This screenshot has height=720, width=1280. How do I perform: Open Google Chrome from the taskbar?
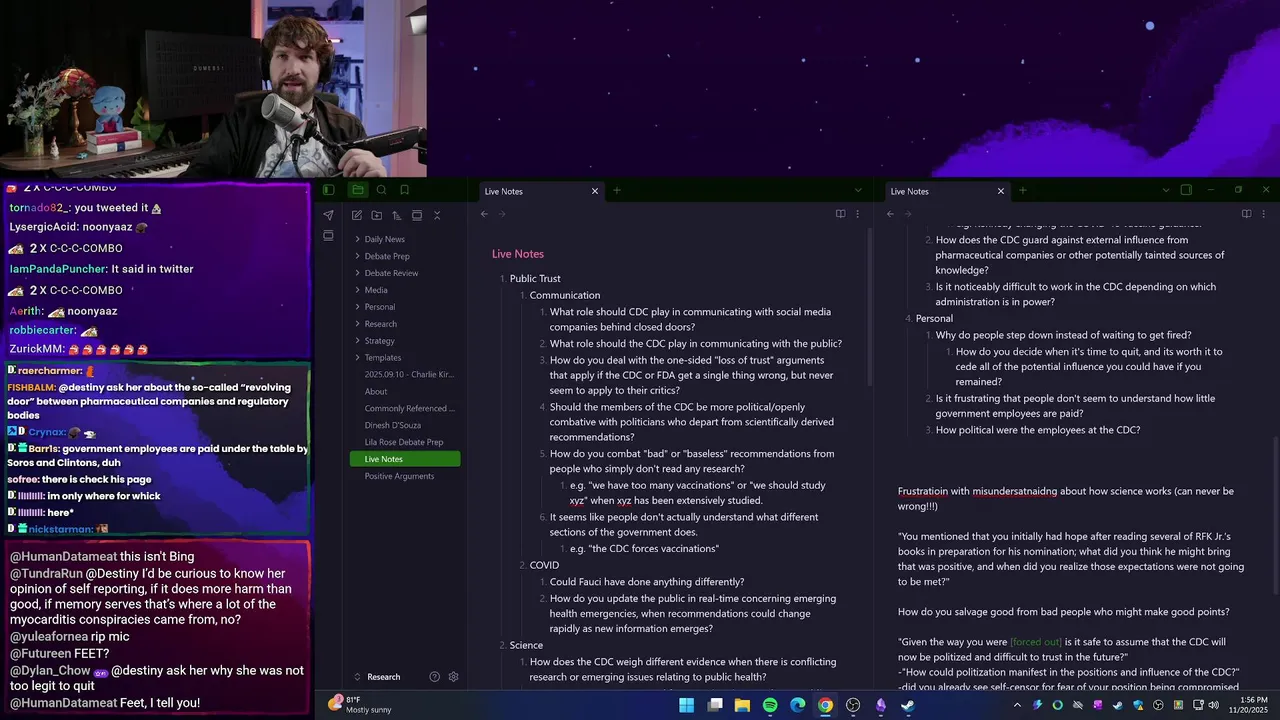point(825,705)
